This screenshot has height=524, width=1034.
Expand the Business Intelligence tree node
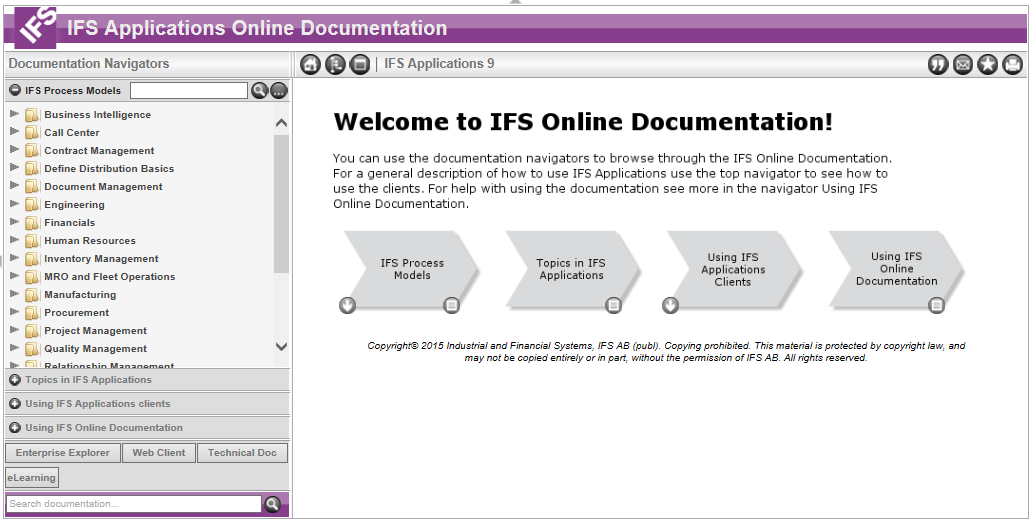coord(14,114)
